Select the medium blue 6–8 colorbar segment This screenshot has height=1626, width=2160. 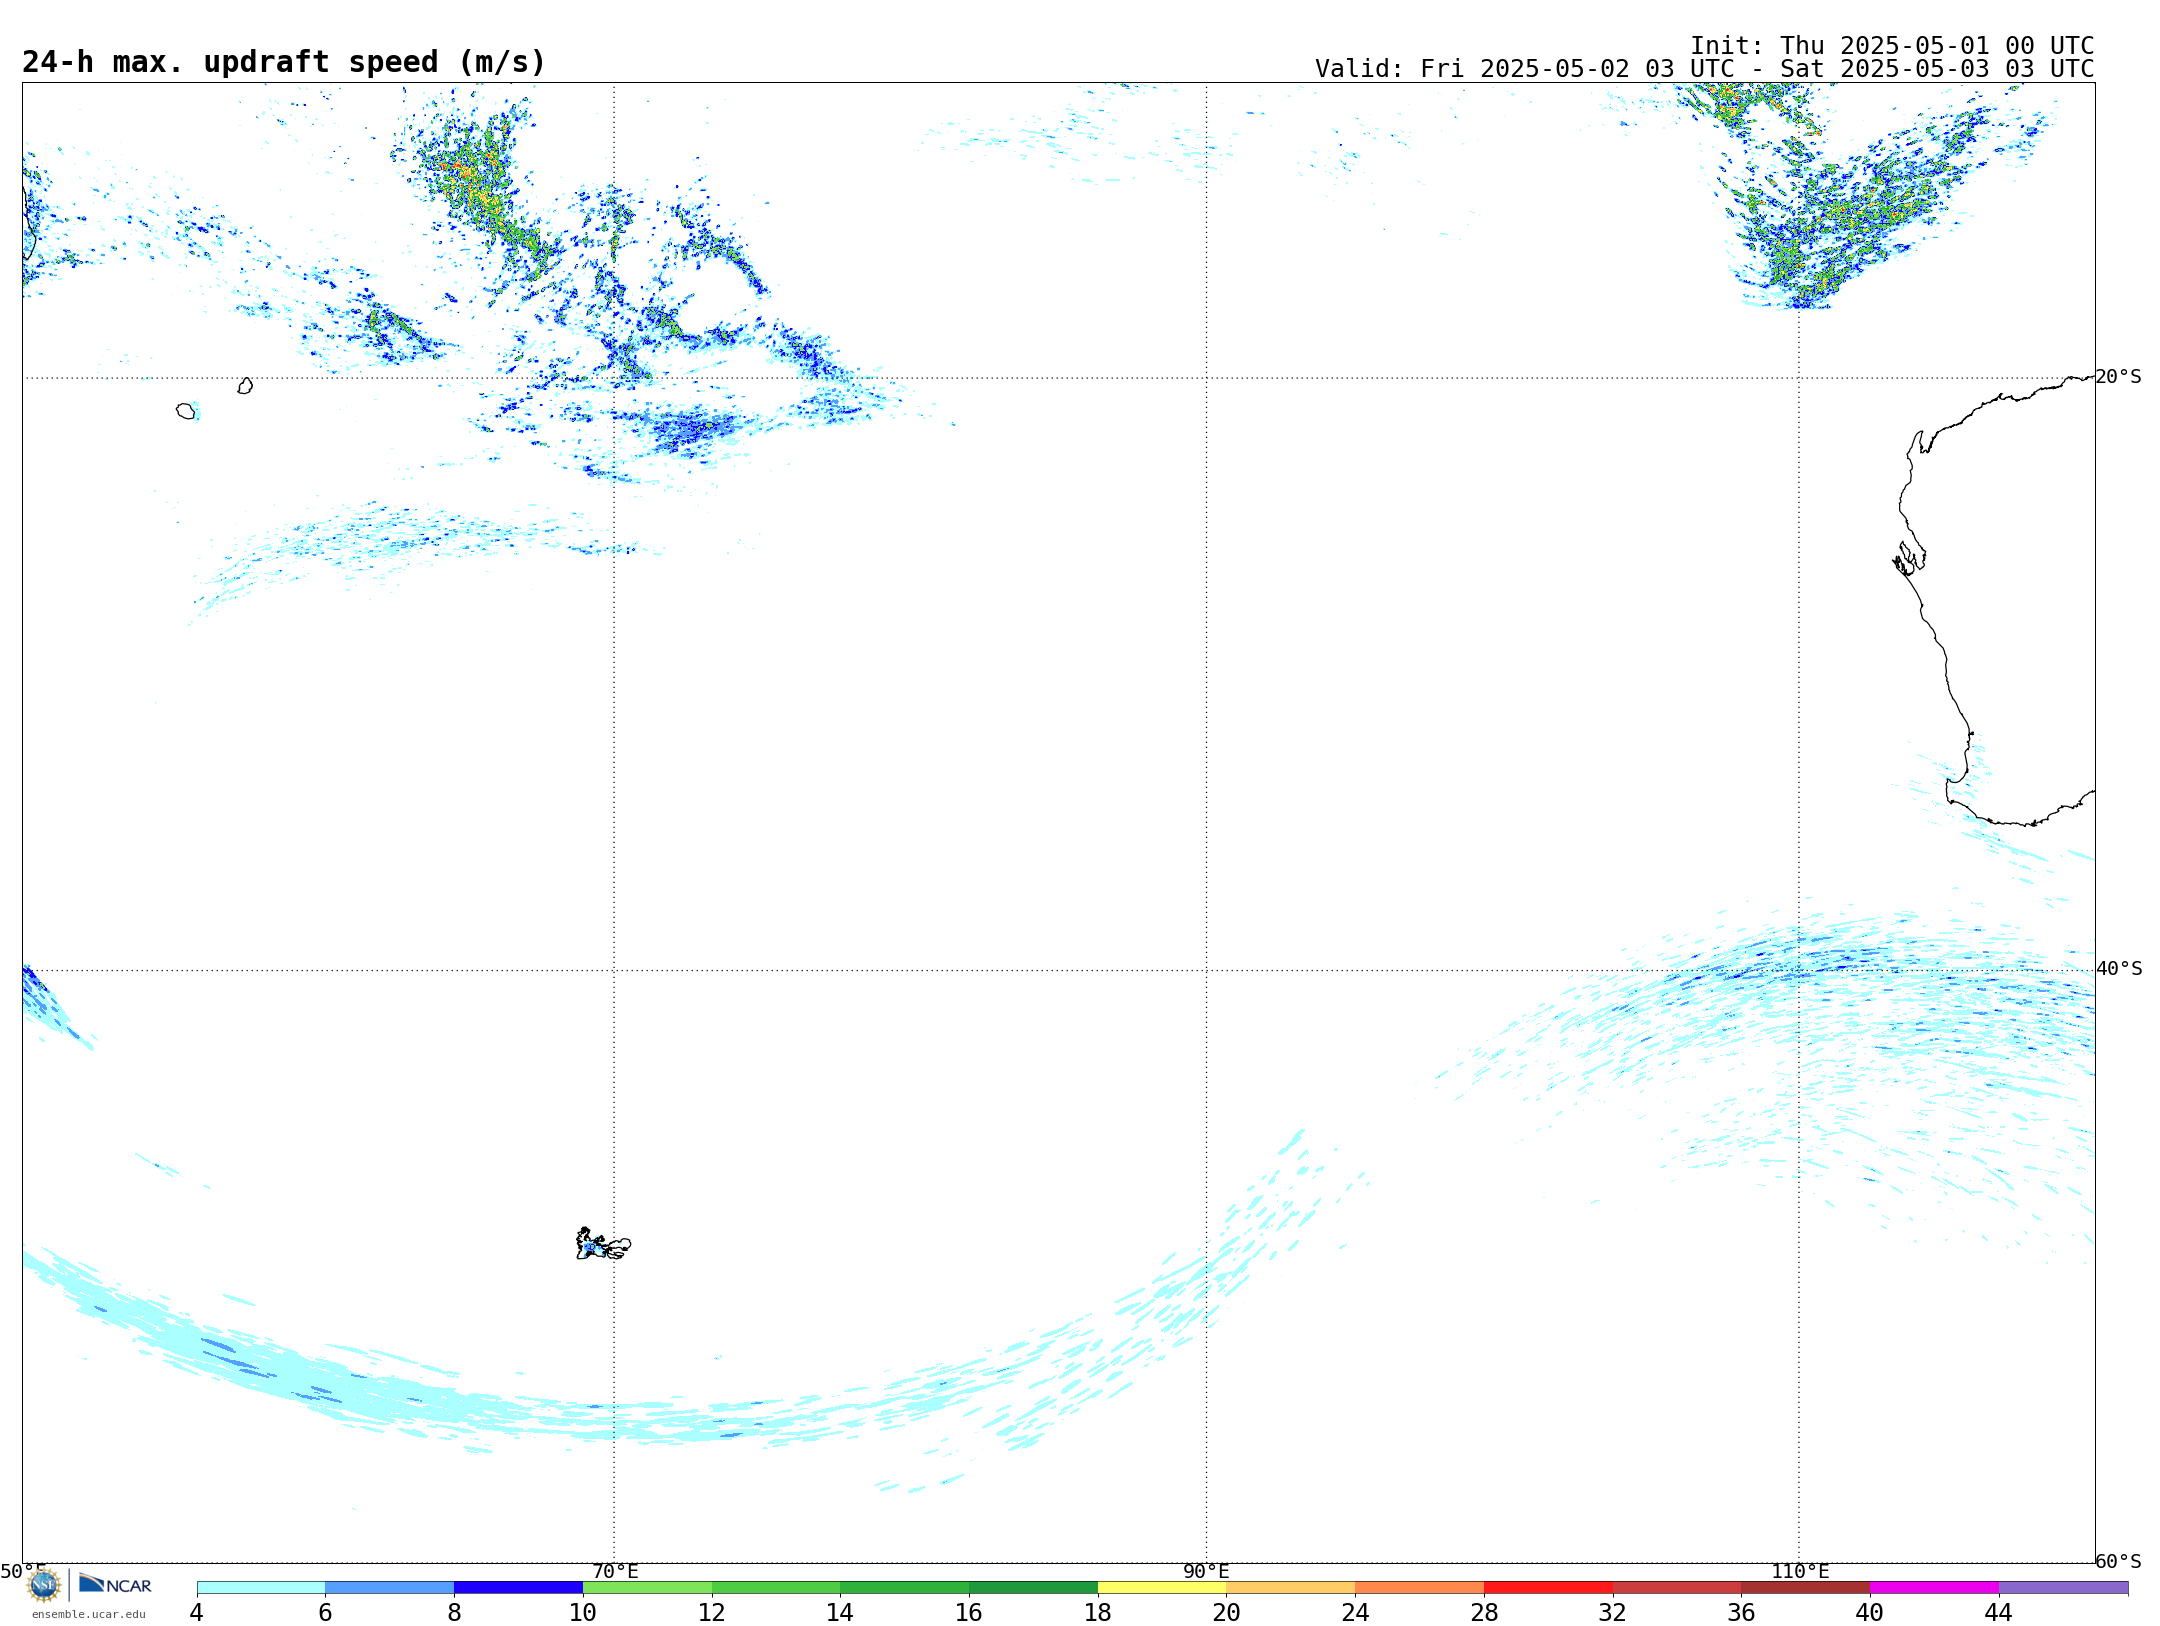390,1588
